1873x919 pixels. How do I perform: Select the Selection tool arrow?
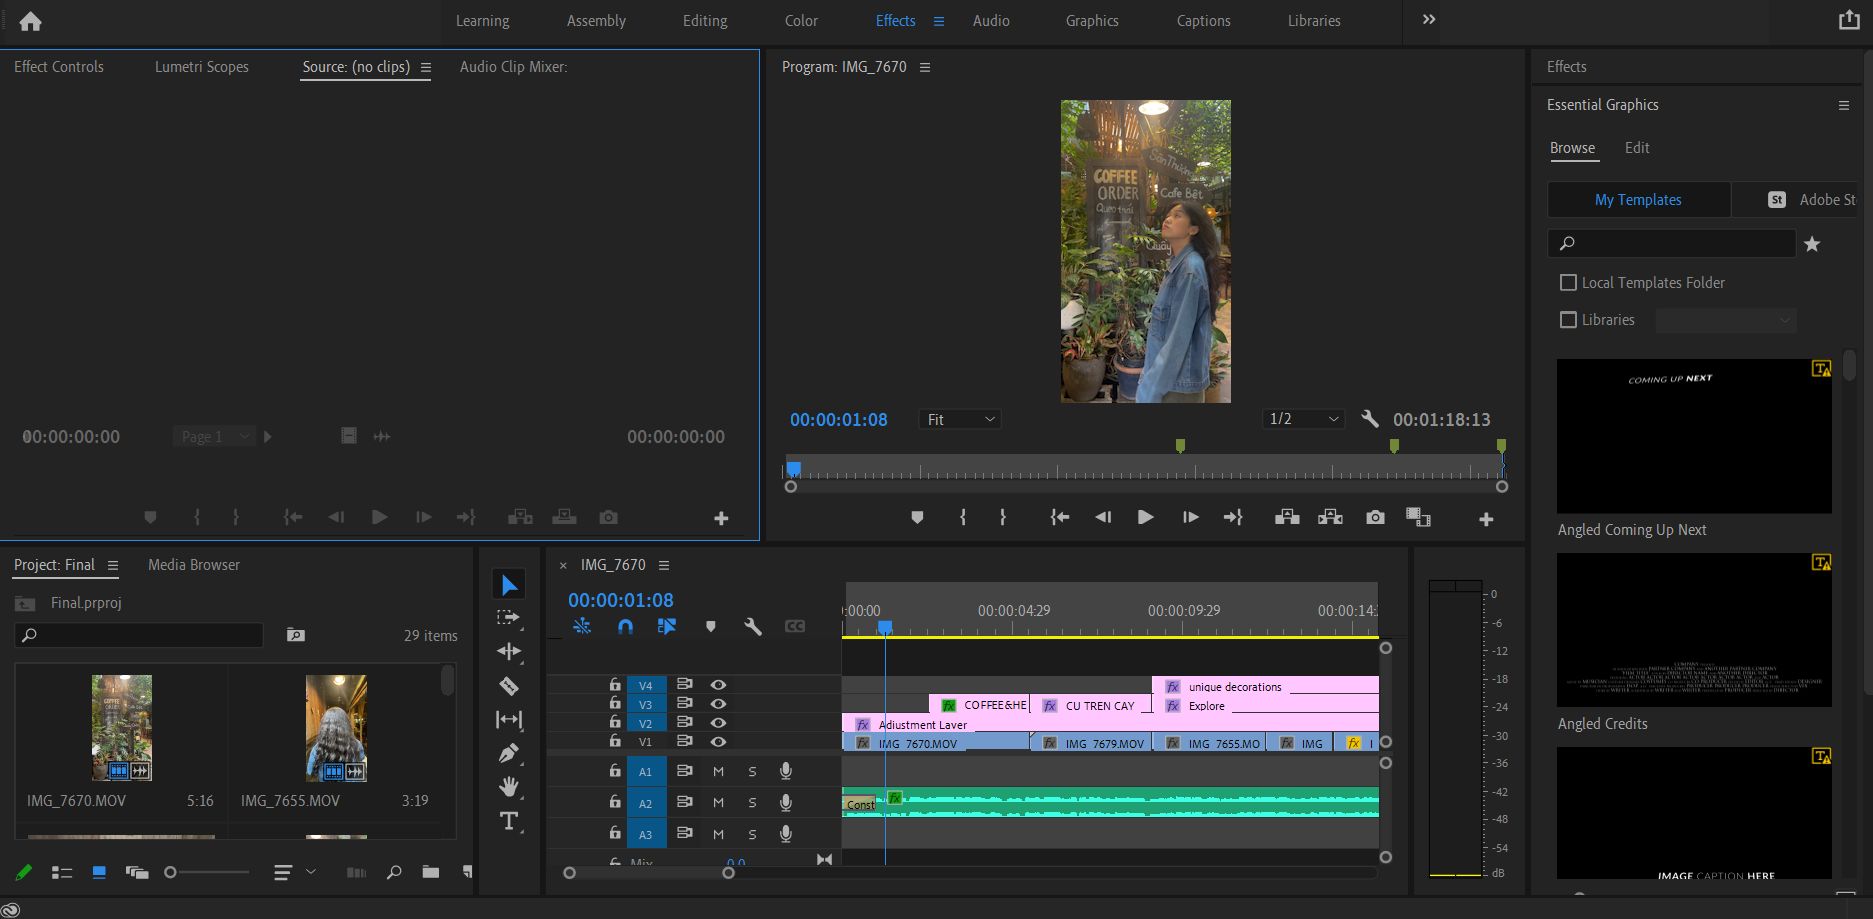509,585
